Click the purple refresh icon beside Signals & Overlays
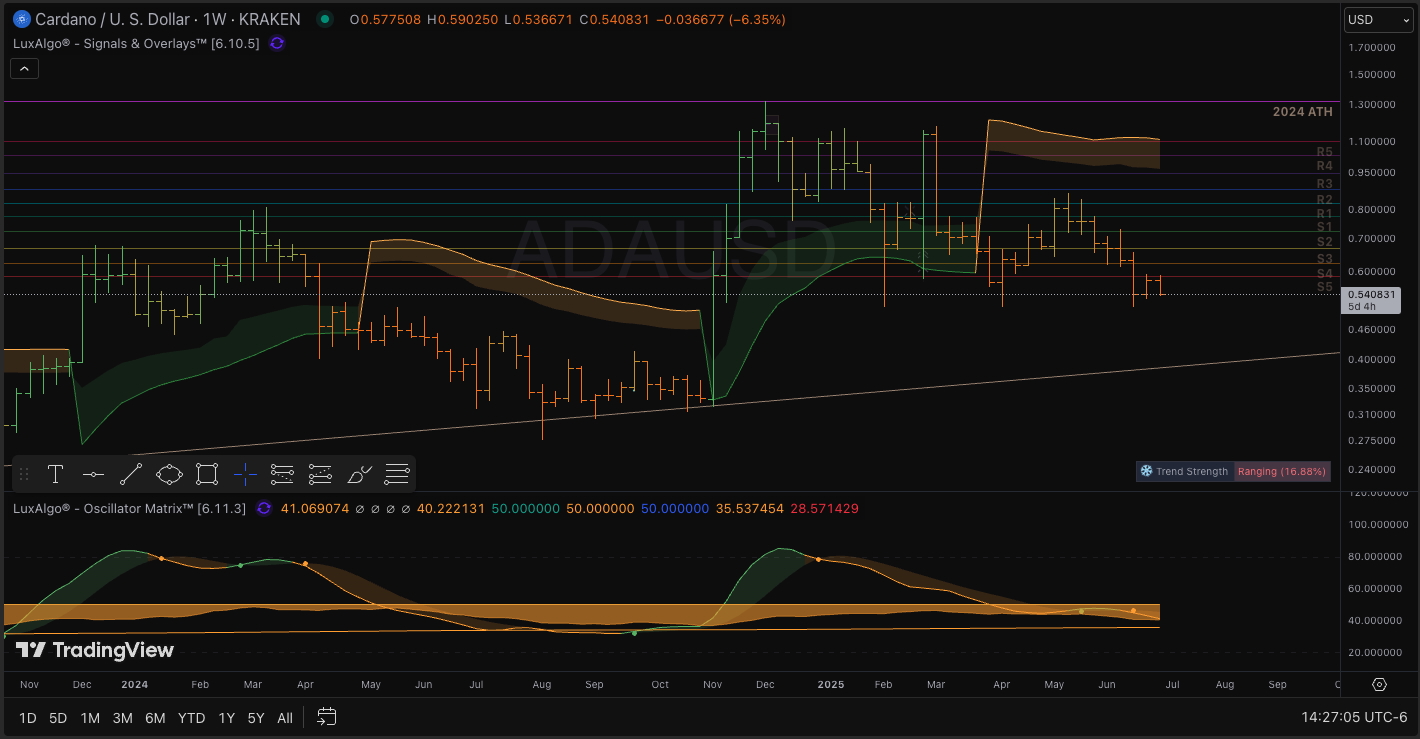The height and width of the screenshot is (739, 1420). pos(277,43)
